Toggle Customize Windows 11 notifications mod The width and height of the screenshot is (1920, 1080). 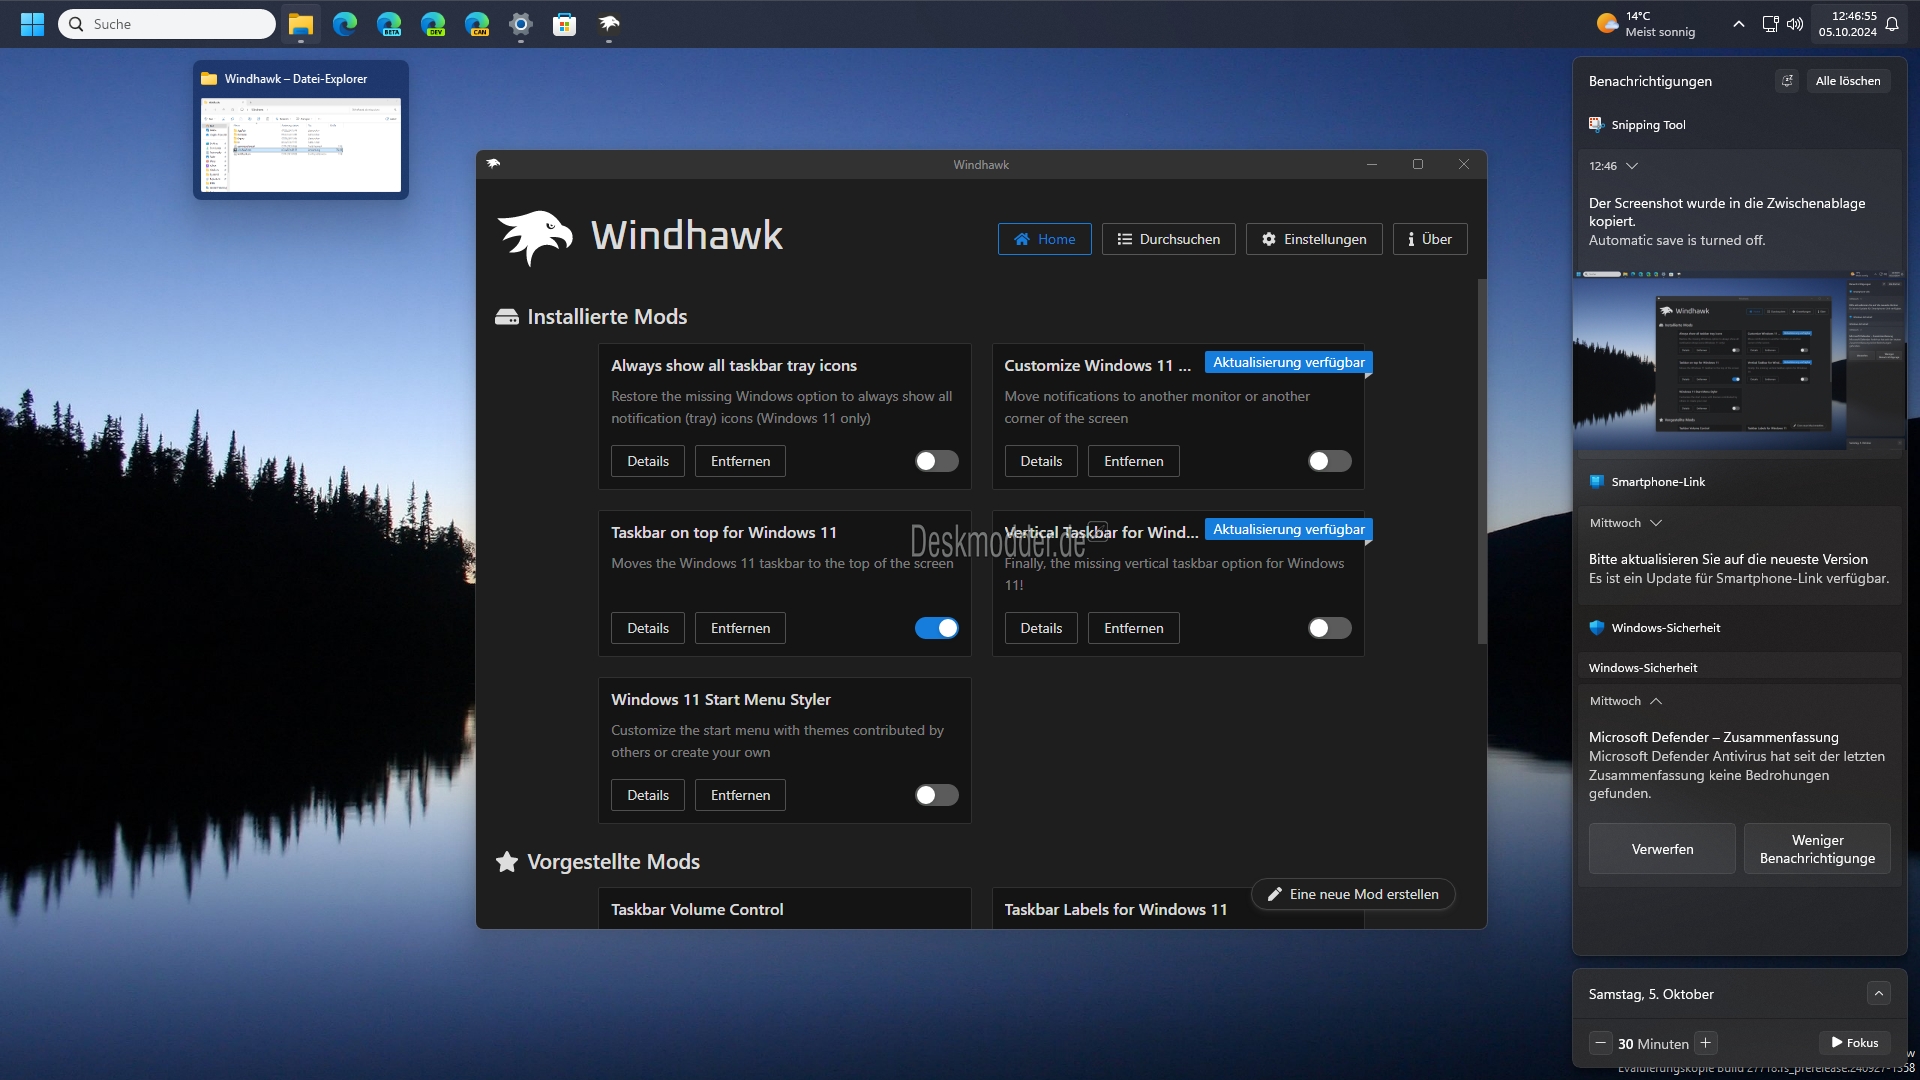(x=1330, y=461)
